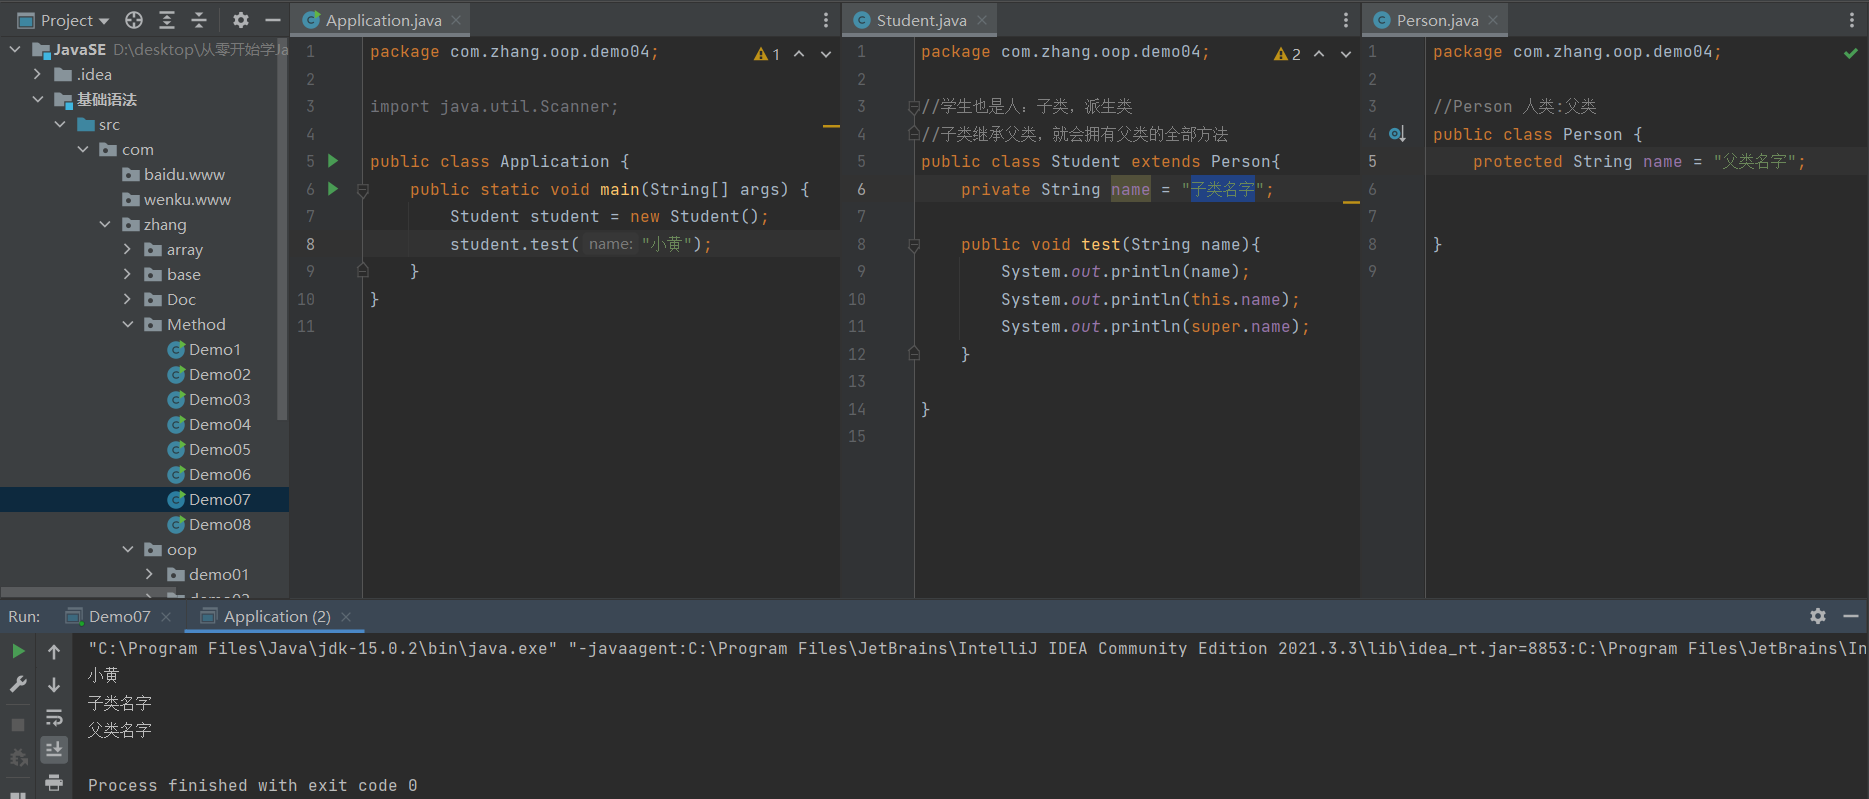Collapse the 基础语法 module
This screenshot has height=799, width=1869.
tap(37, 99)
